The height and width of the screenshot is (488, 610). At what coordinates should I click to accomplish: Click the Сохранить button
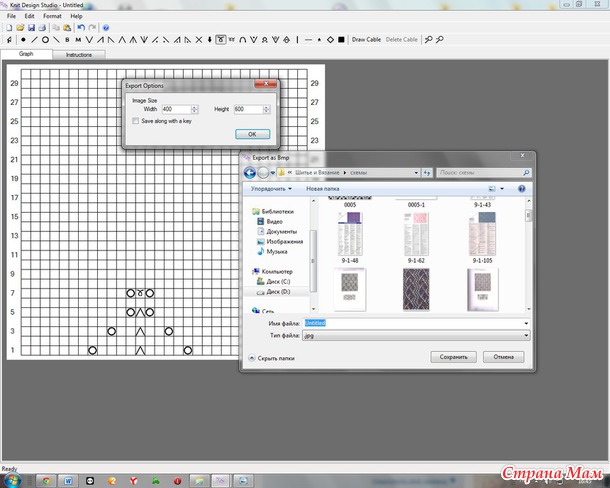coord(454,357)
